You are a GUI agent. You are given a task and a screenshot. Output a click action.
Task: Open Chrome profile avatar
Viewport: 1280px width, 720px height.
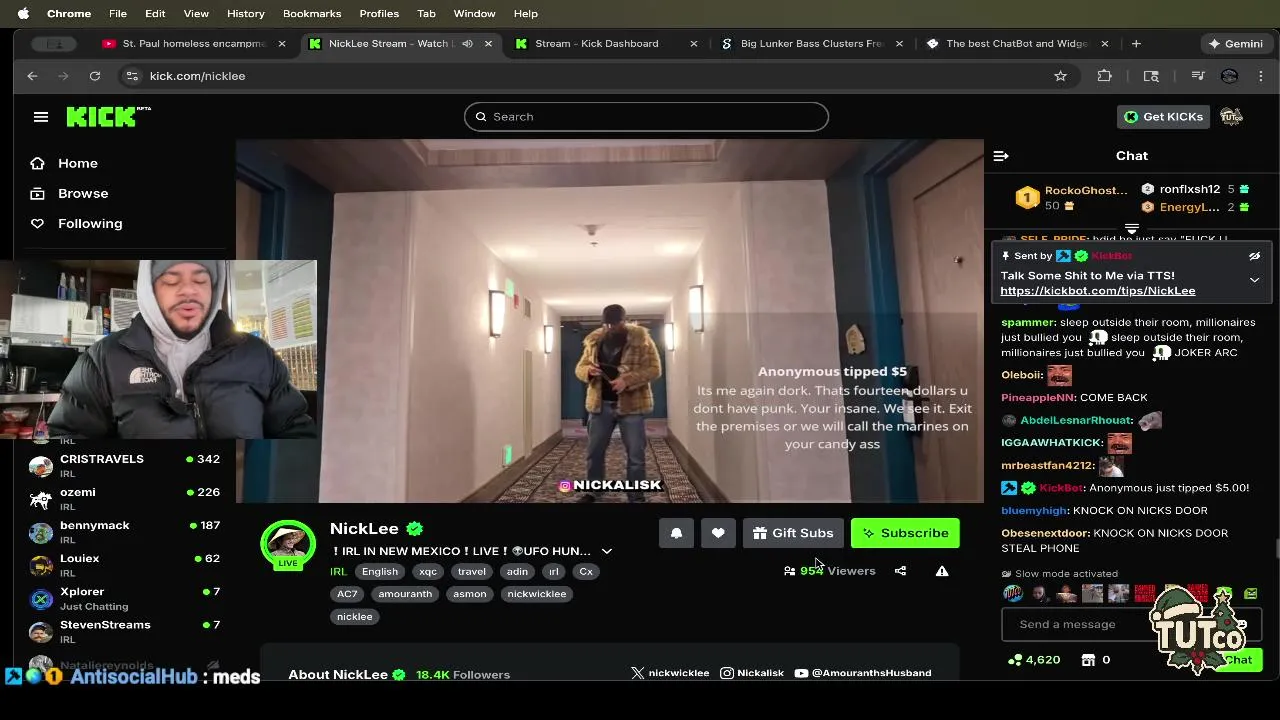pos(1230,76)
